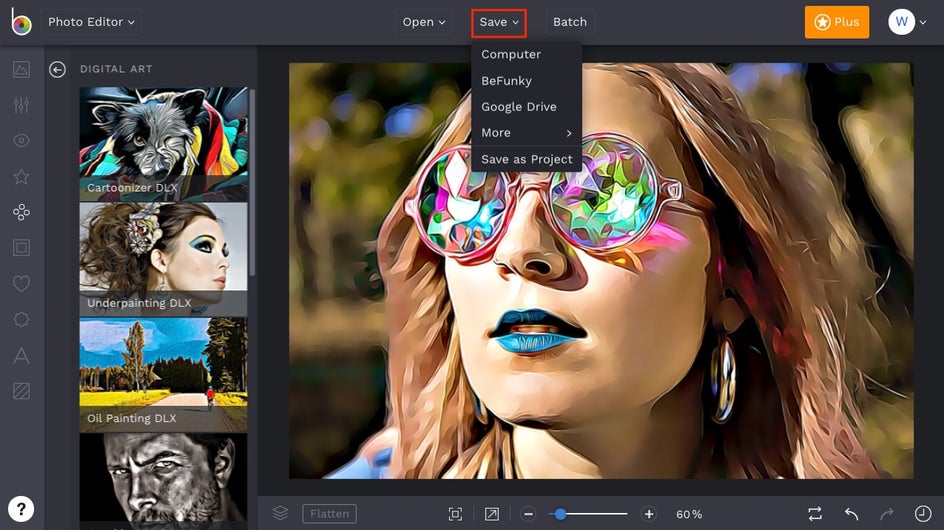Click the fit to screen icon
944x530 pixels.
tap(456, 514)
